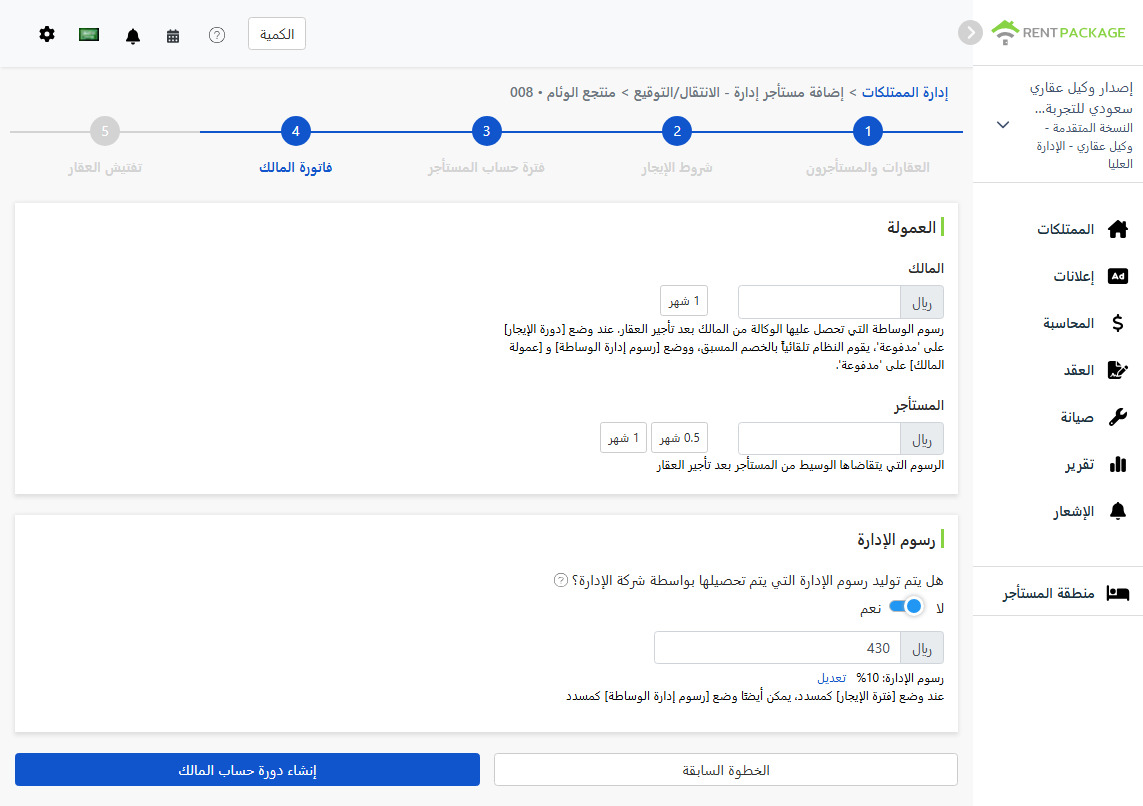Toggle the management fee نعم/لا switch
Image resolution: width=1143 pixels, height=806 pixels.
point(906,606)
